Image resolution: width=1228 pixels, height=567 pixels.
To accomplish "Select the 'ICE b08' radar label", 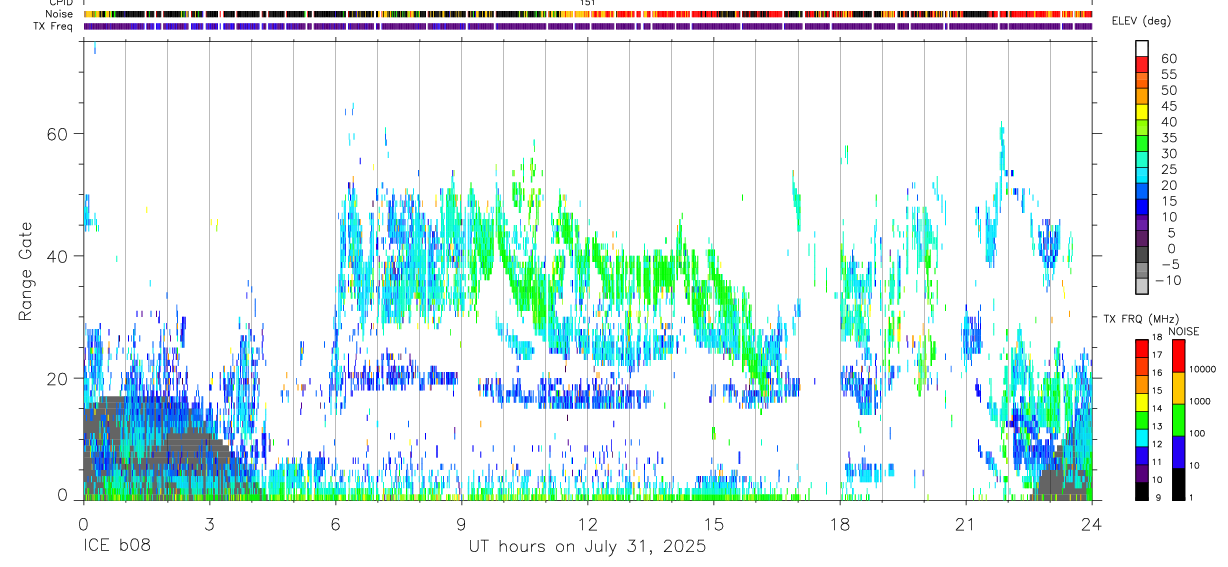I will (x=119, y=547).
